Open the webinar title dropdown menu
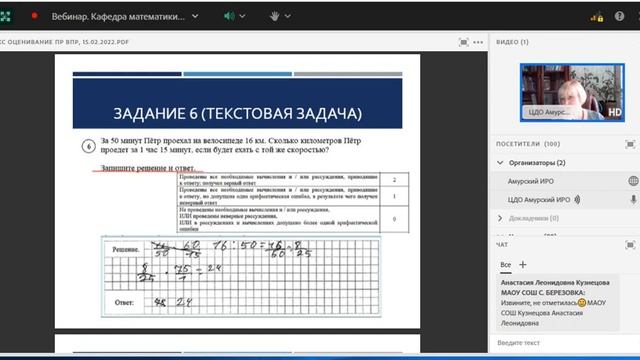Screen dimensions: 640x360 (x=195, y=16)
